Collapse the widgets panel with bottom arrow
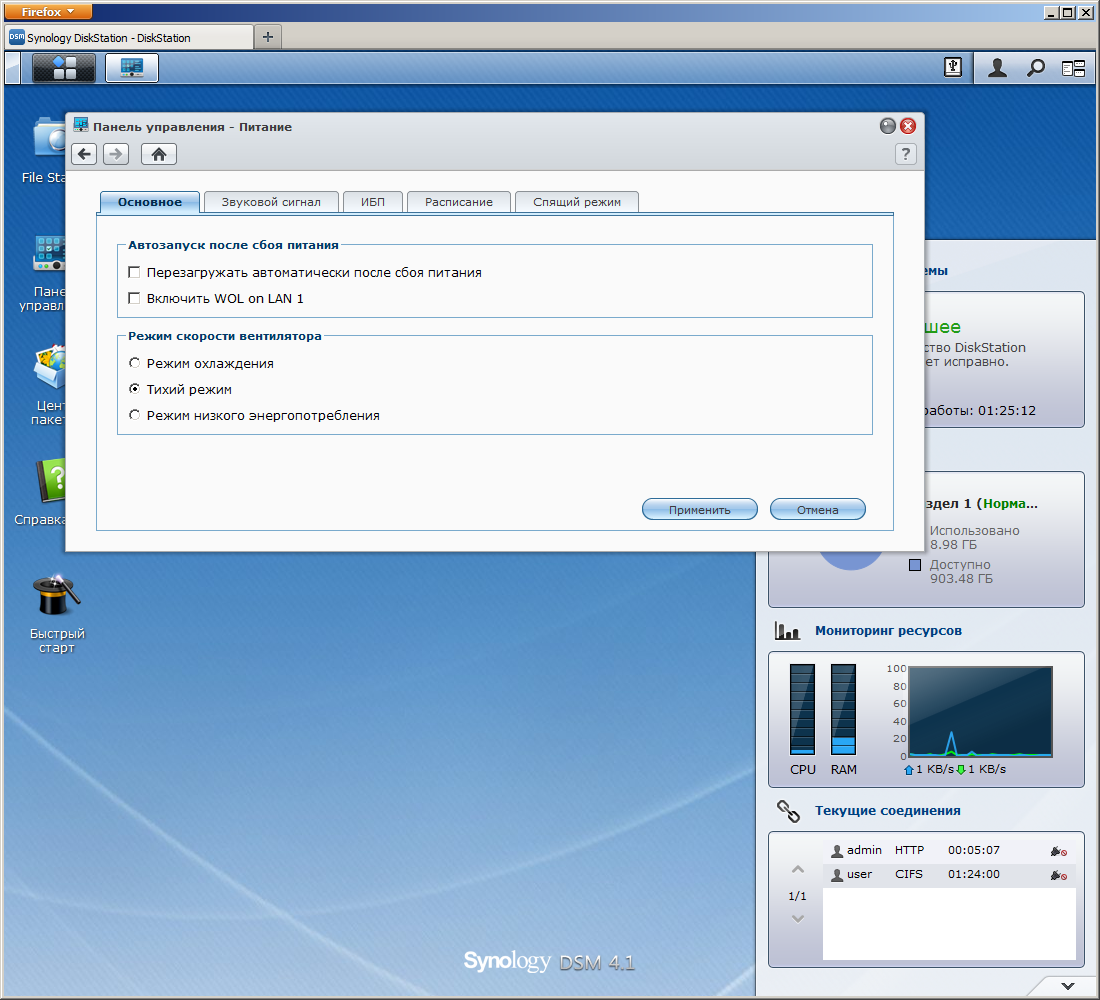1100x1000 pixels. point(1067,986)
